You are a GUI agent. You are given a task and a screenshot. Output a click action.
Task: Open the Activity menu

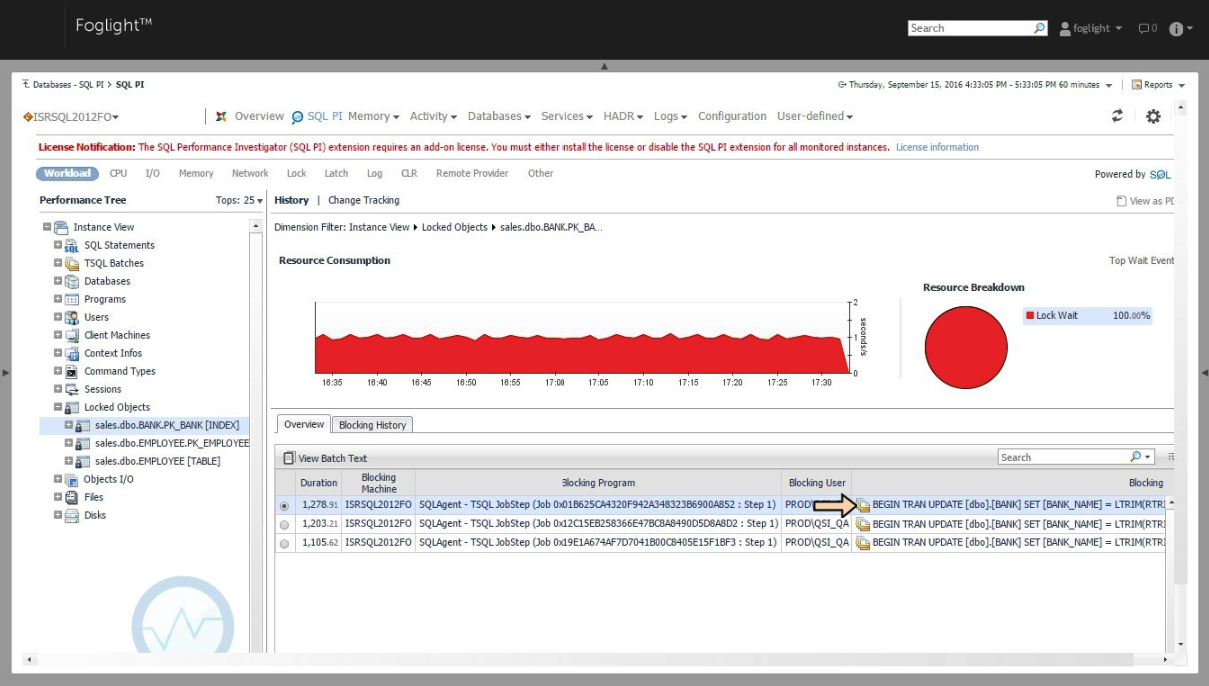click(433, 116)
